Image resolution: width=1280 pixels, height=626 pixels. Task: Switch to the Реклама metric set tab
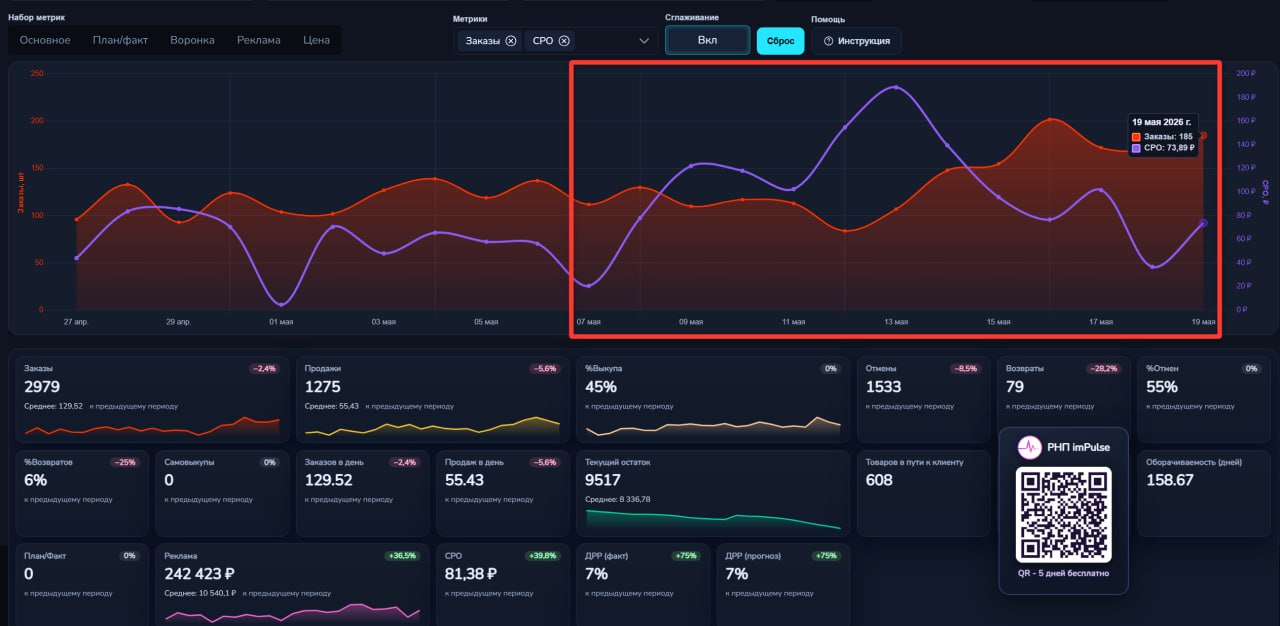click(x=259, y=40)
